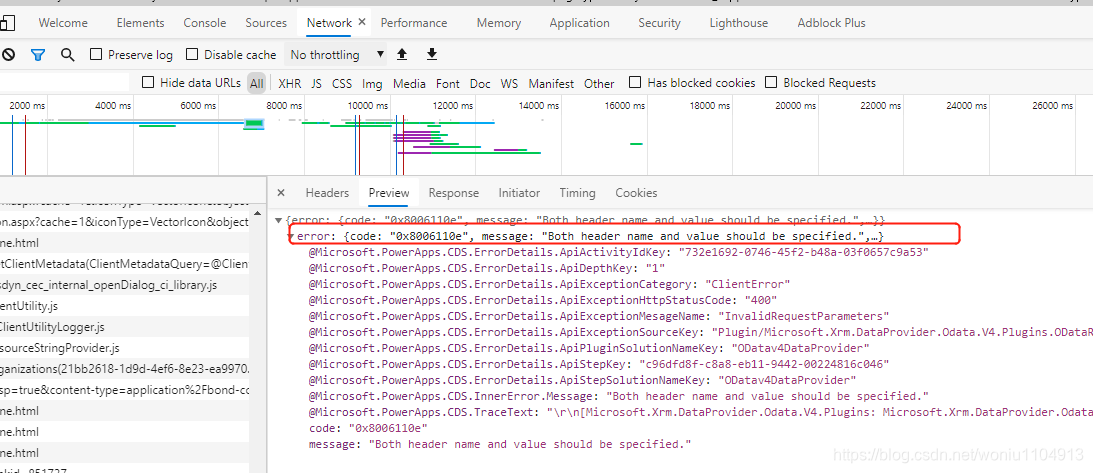
Task: Click the TraceText property line
Action: click(x=701, y=412)
